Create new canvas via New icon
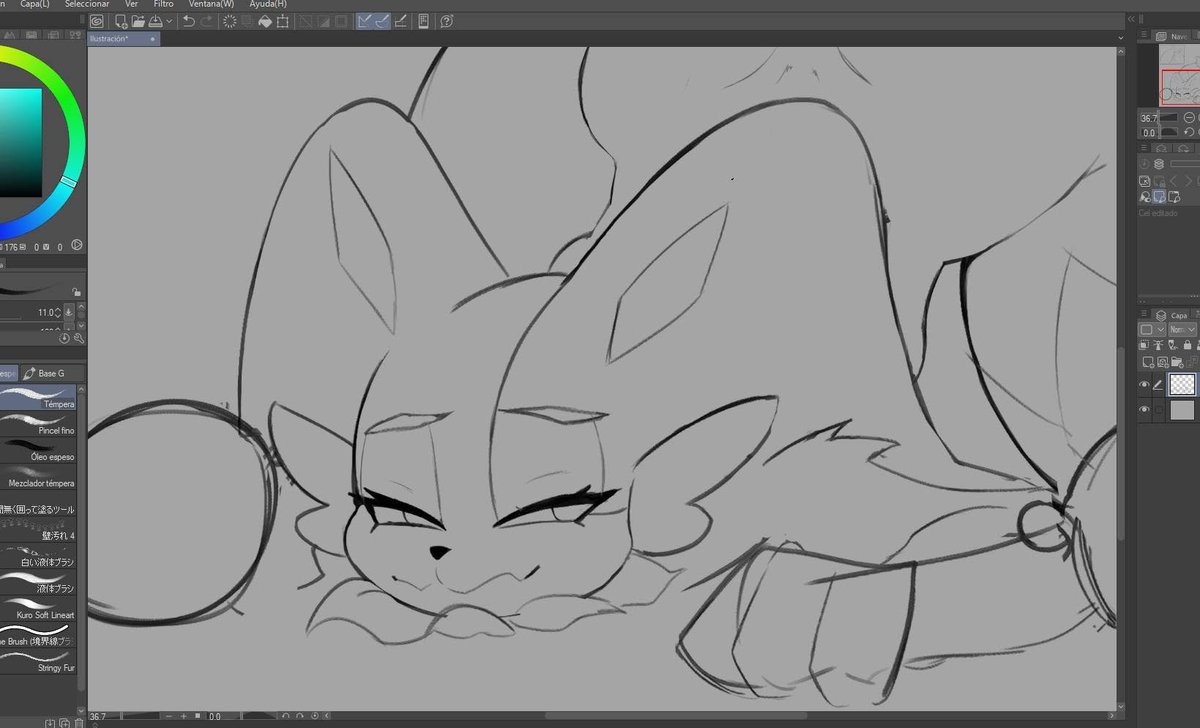Viewport: 1200px width, 728px height. coord(121,21)
